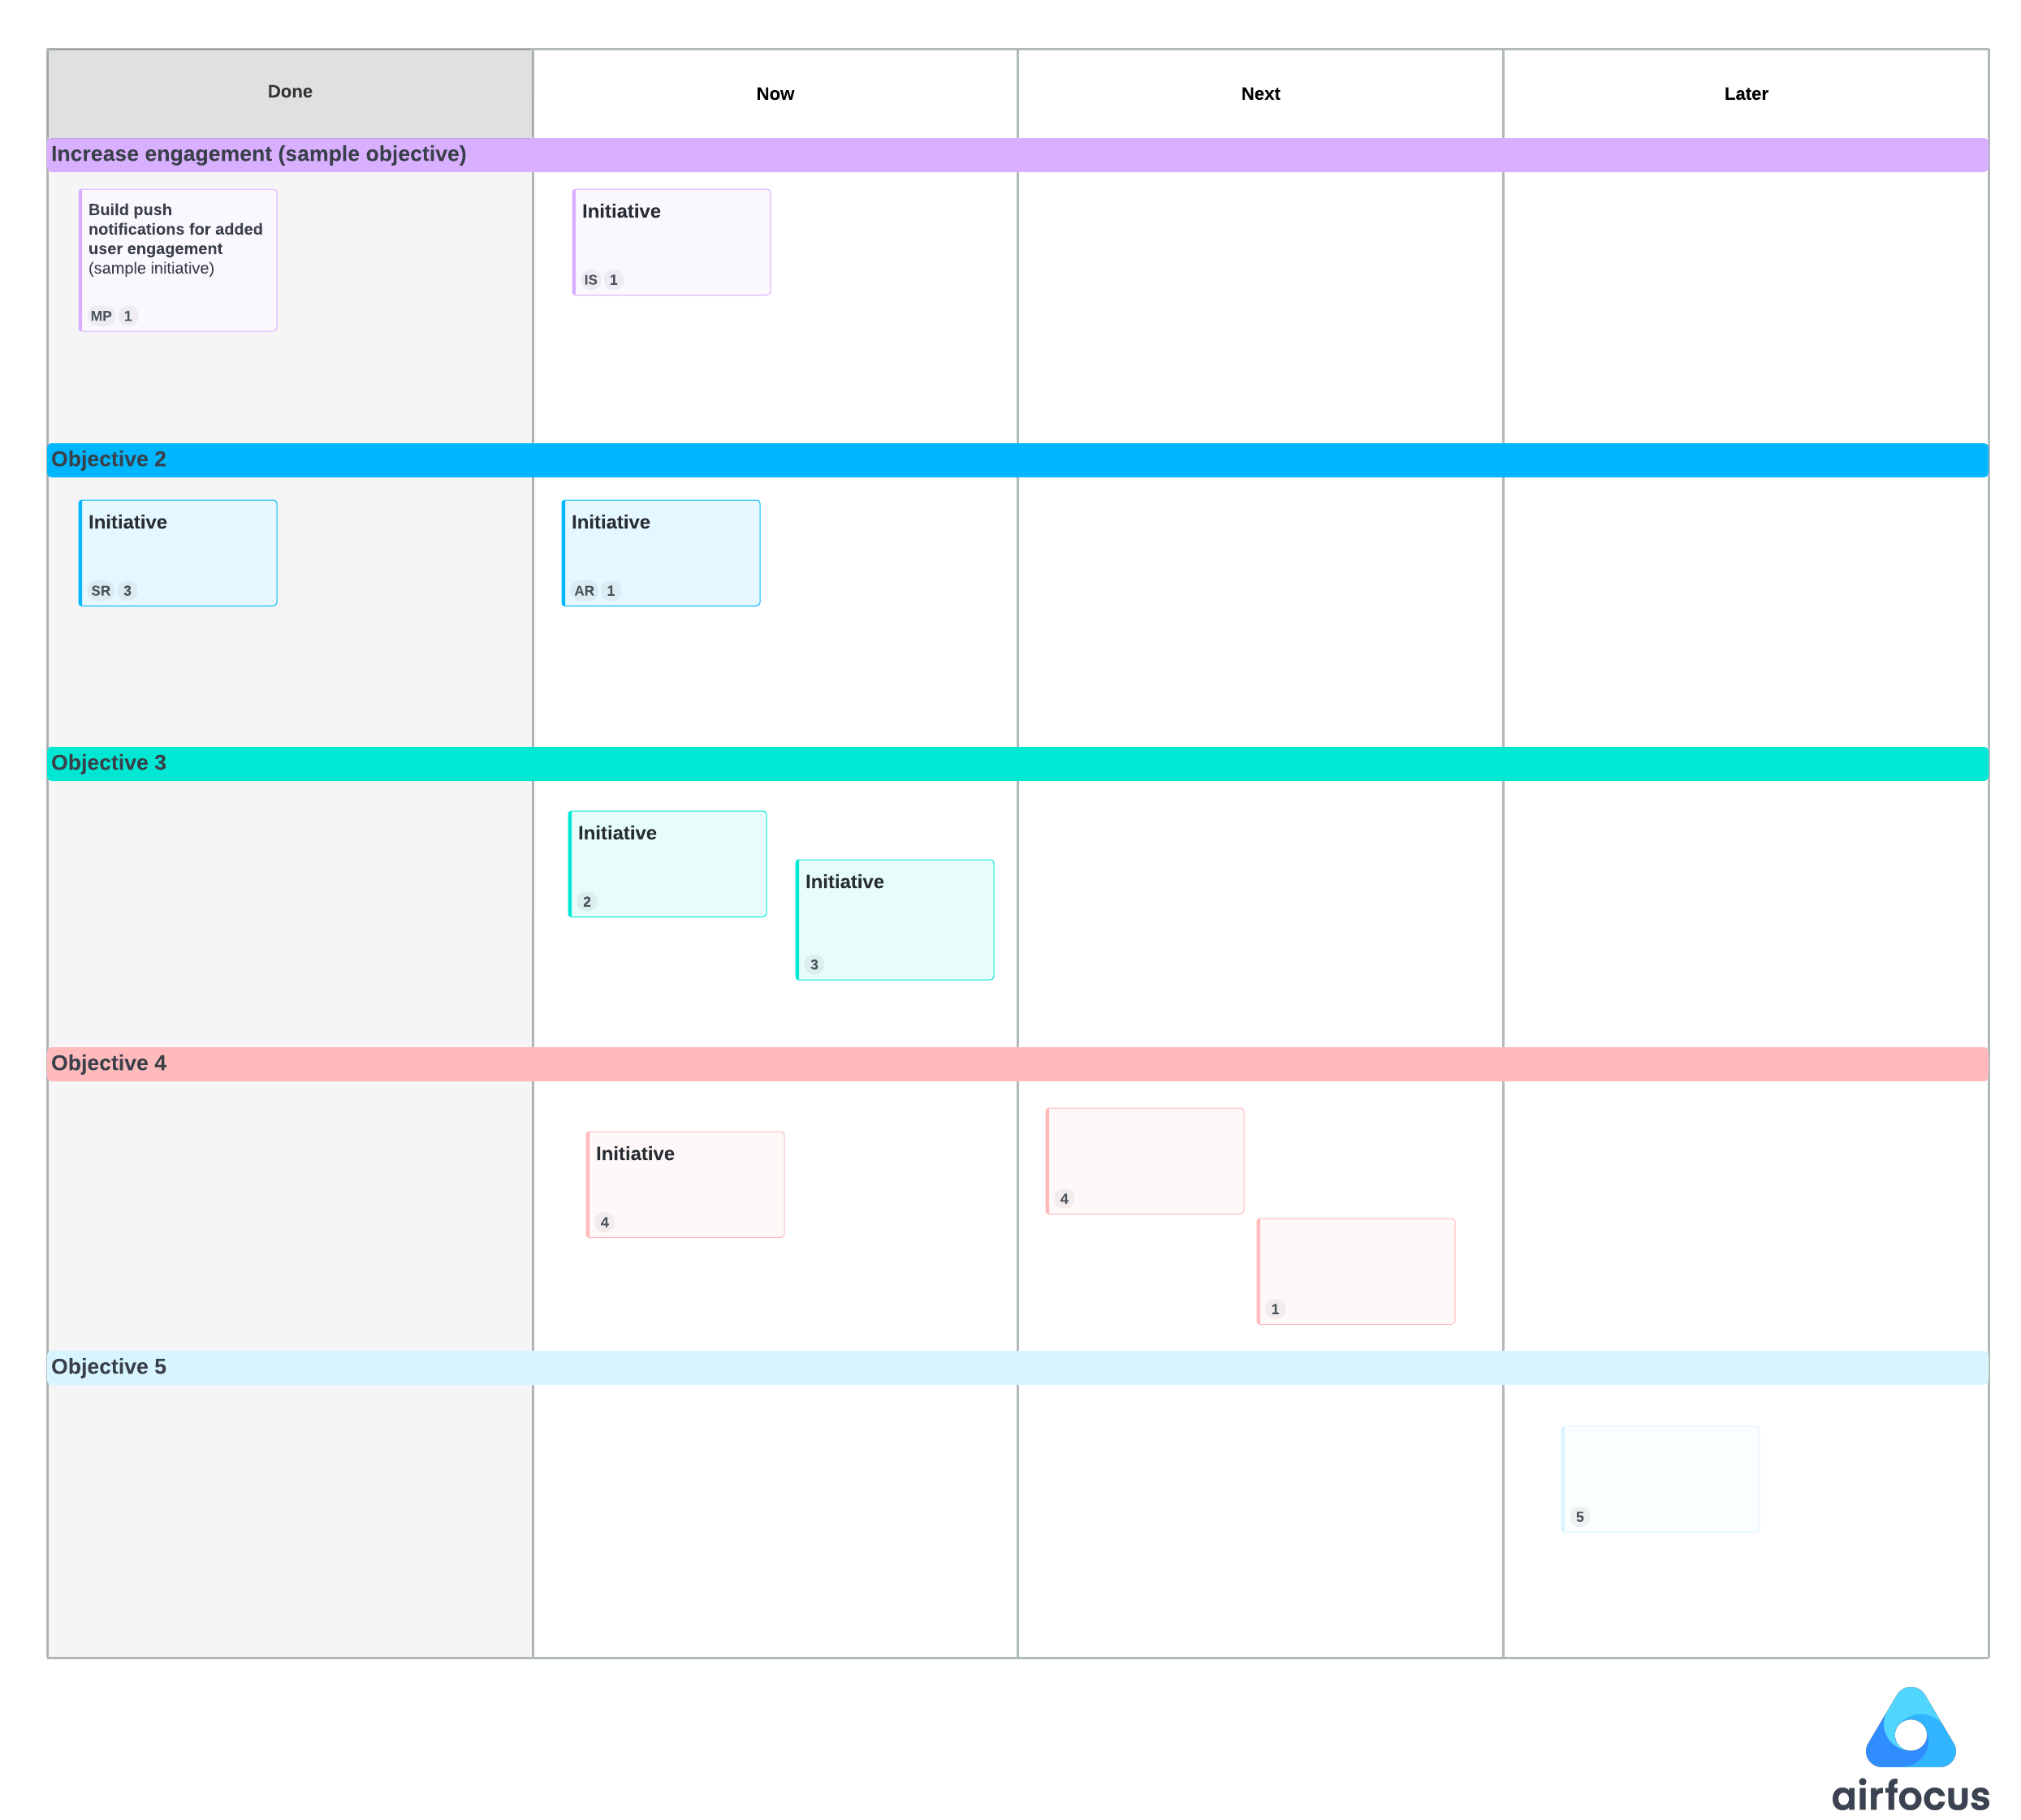This screenshot has height=1820, width=2021.
Task: Toggle the 'Next' column header
Action: click(1260, 92)
